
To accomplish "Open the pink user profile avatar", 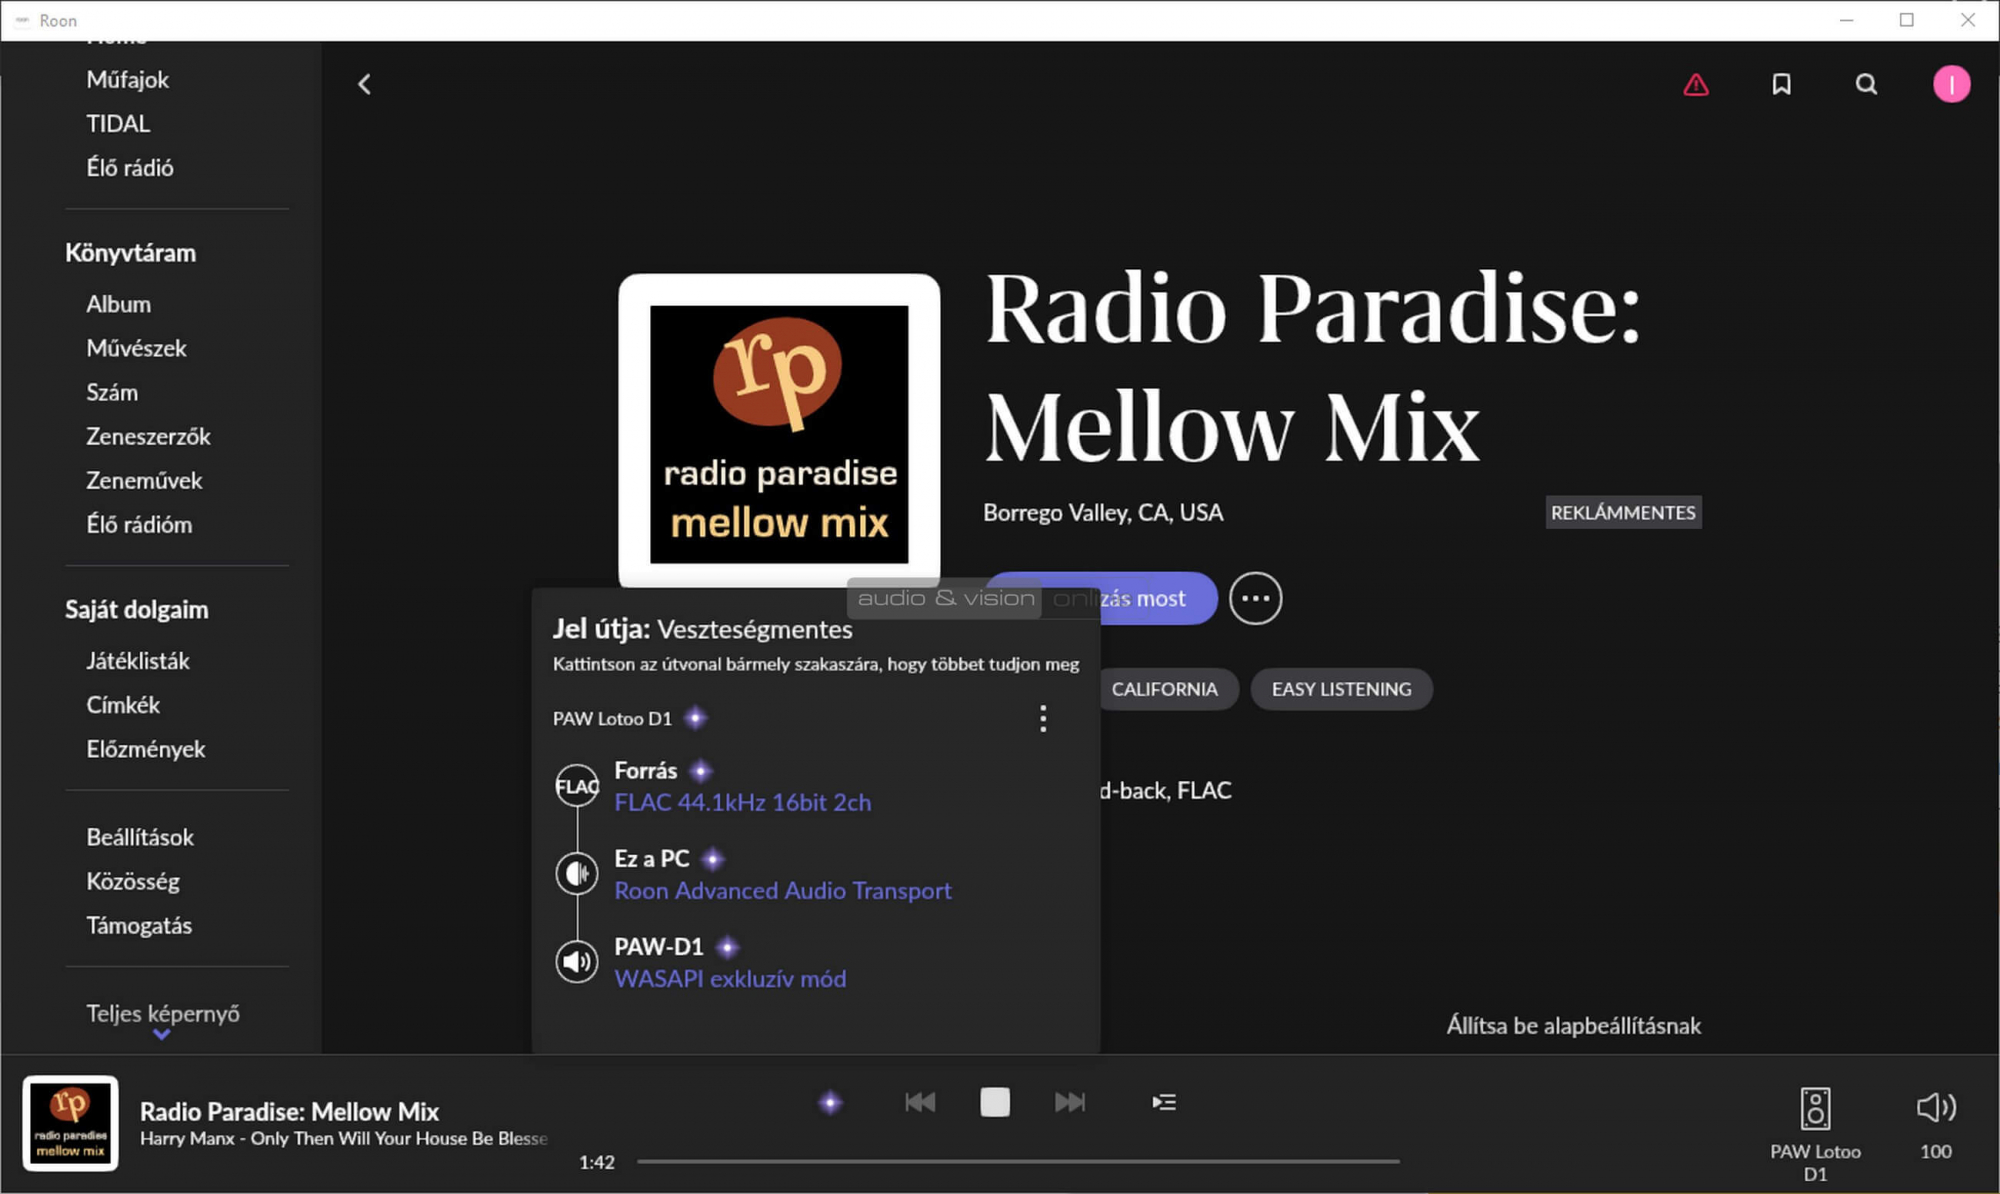I will pyautogui.click(x=1951, y=85).
